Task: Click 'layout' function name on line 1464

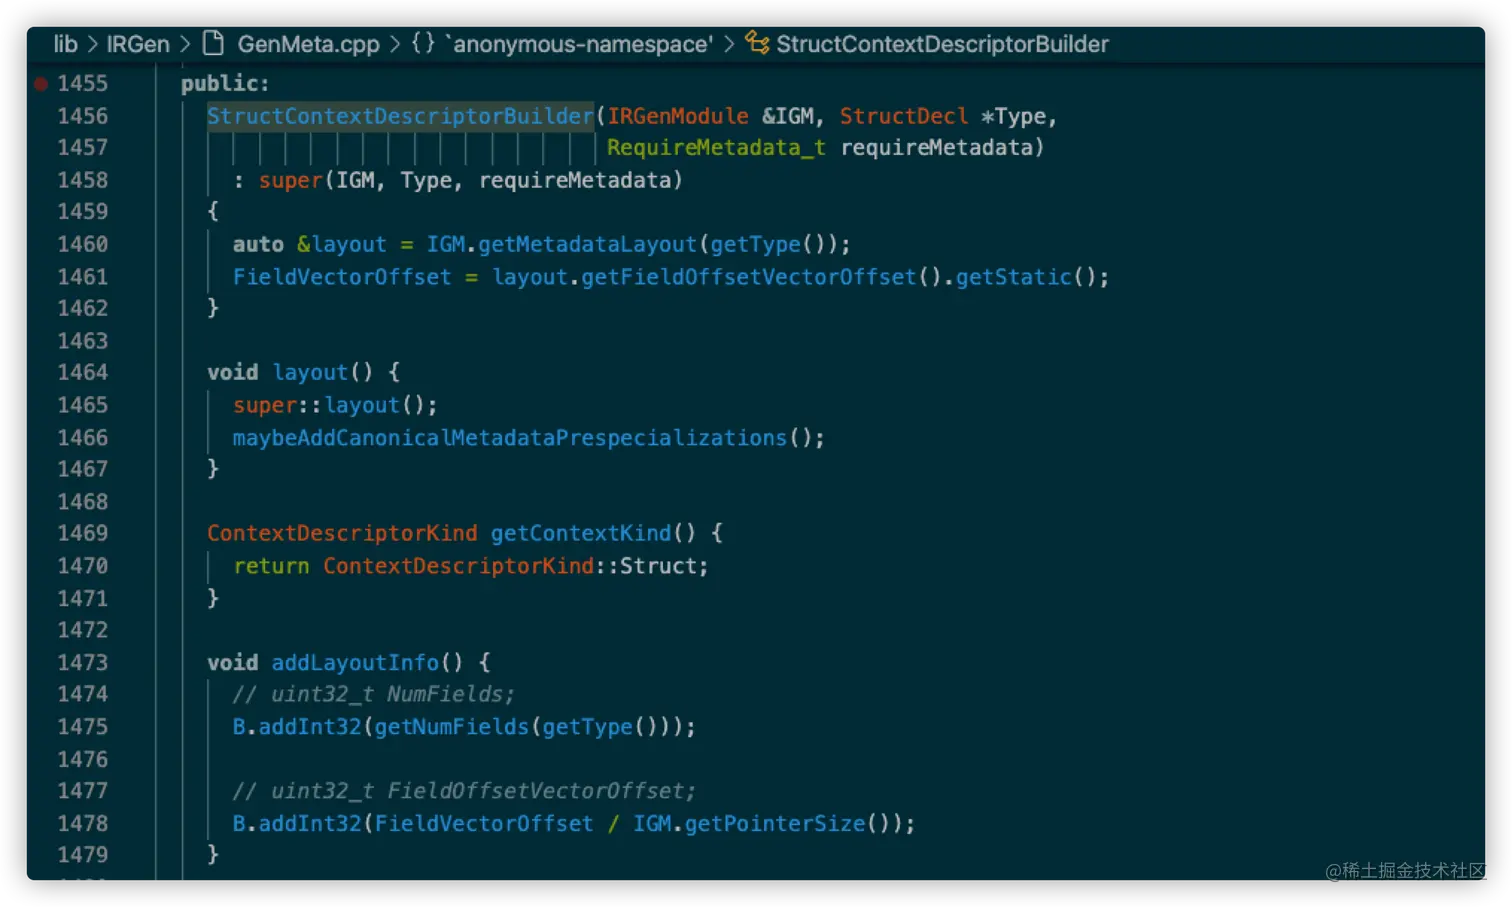Action: pos(310,372)
